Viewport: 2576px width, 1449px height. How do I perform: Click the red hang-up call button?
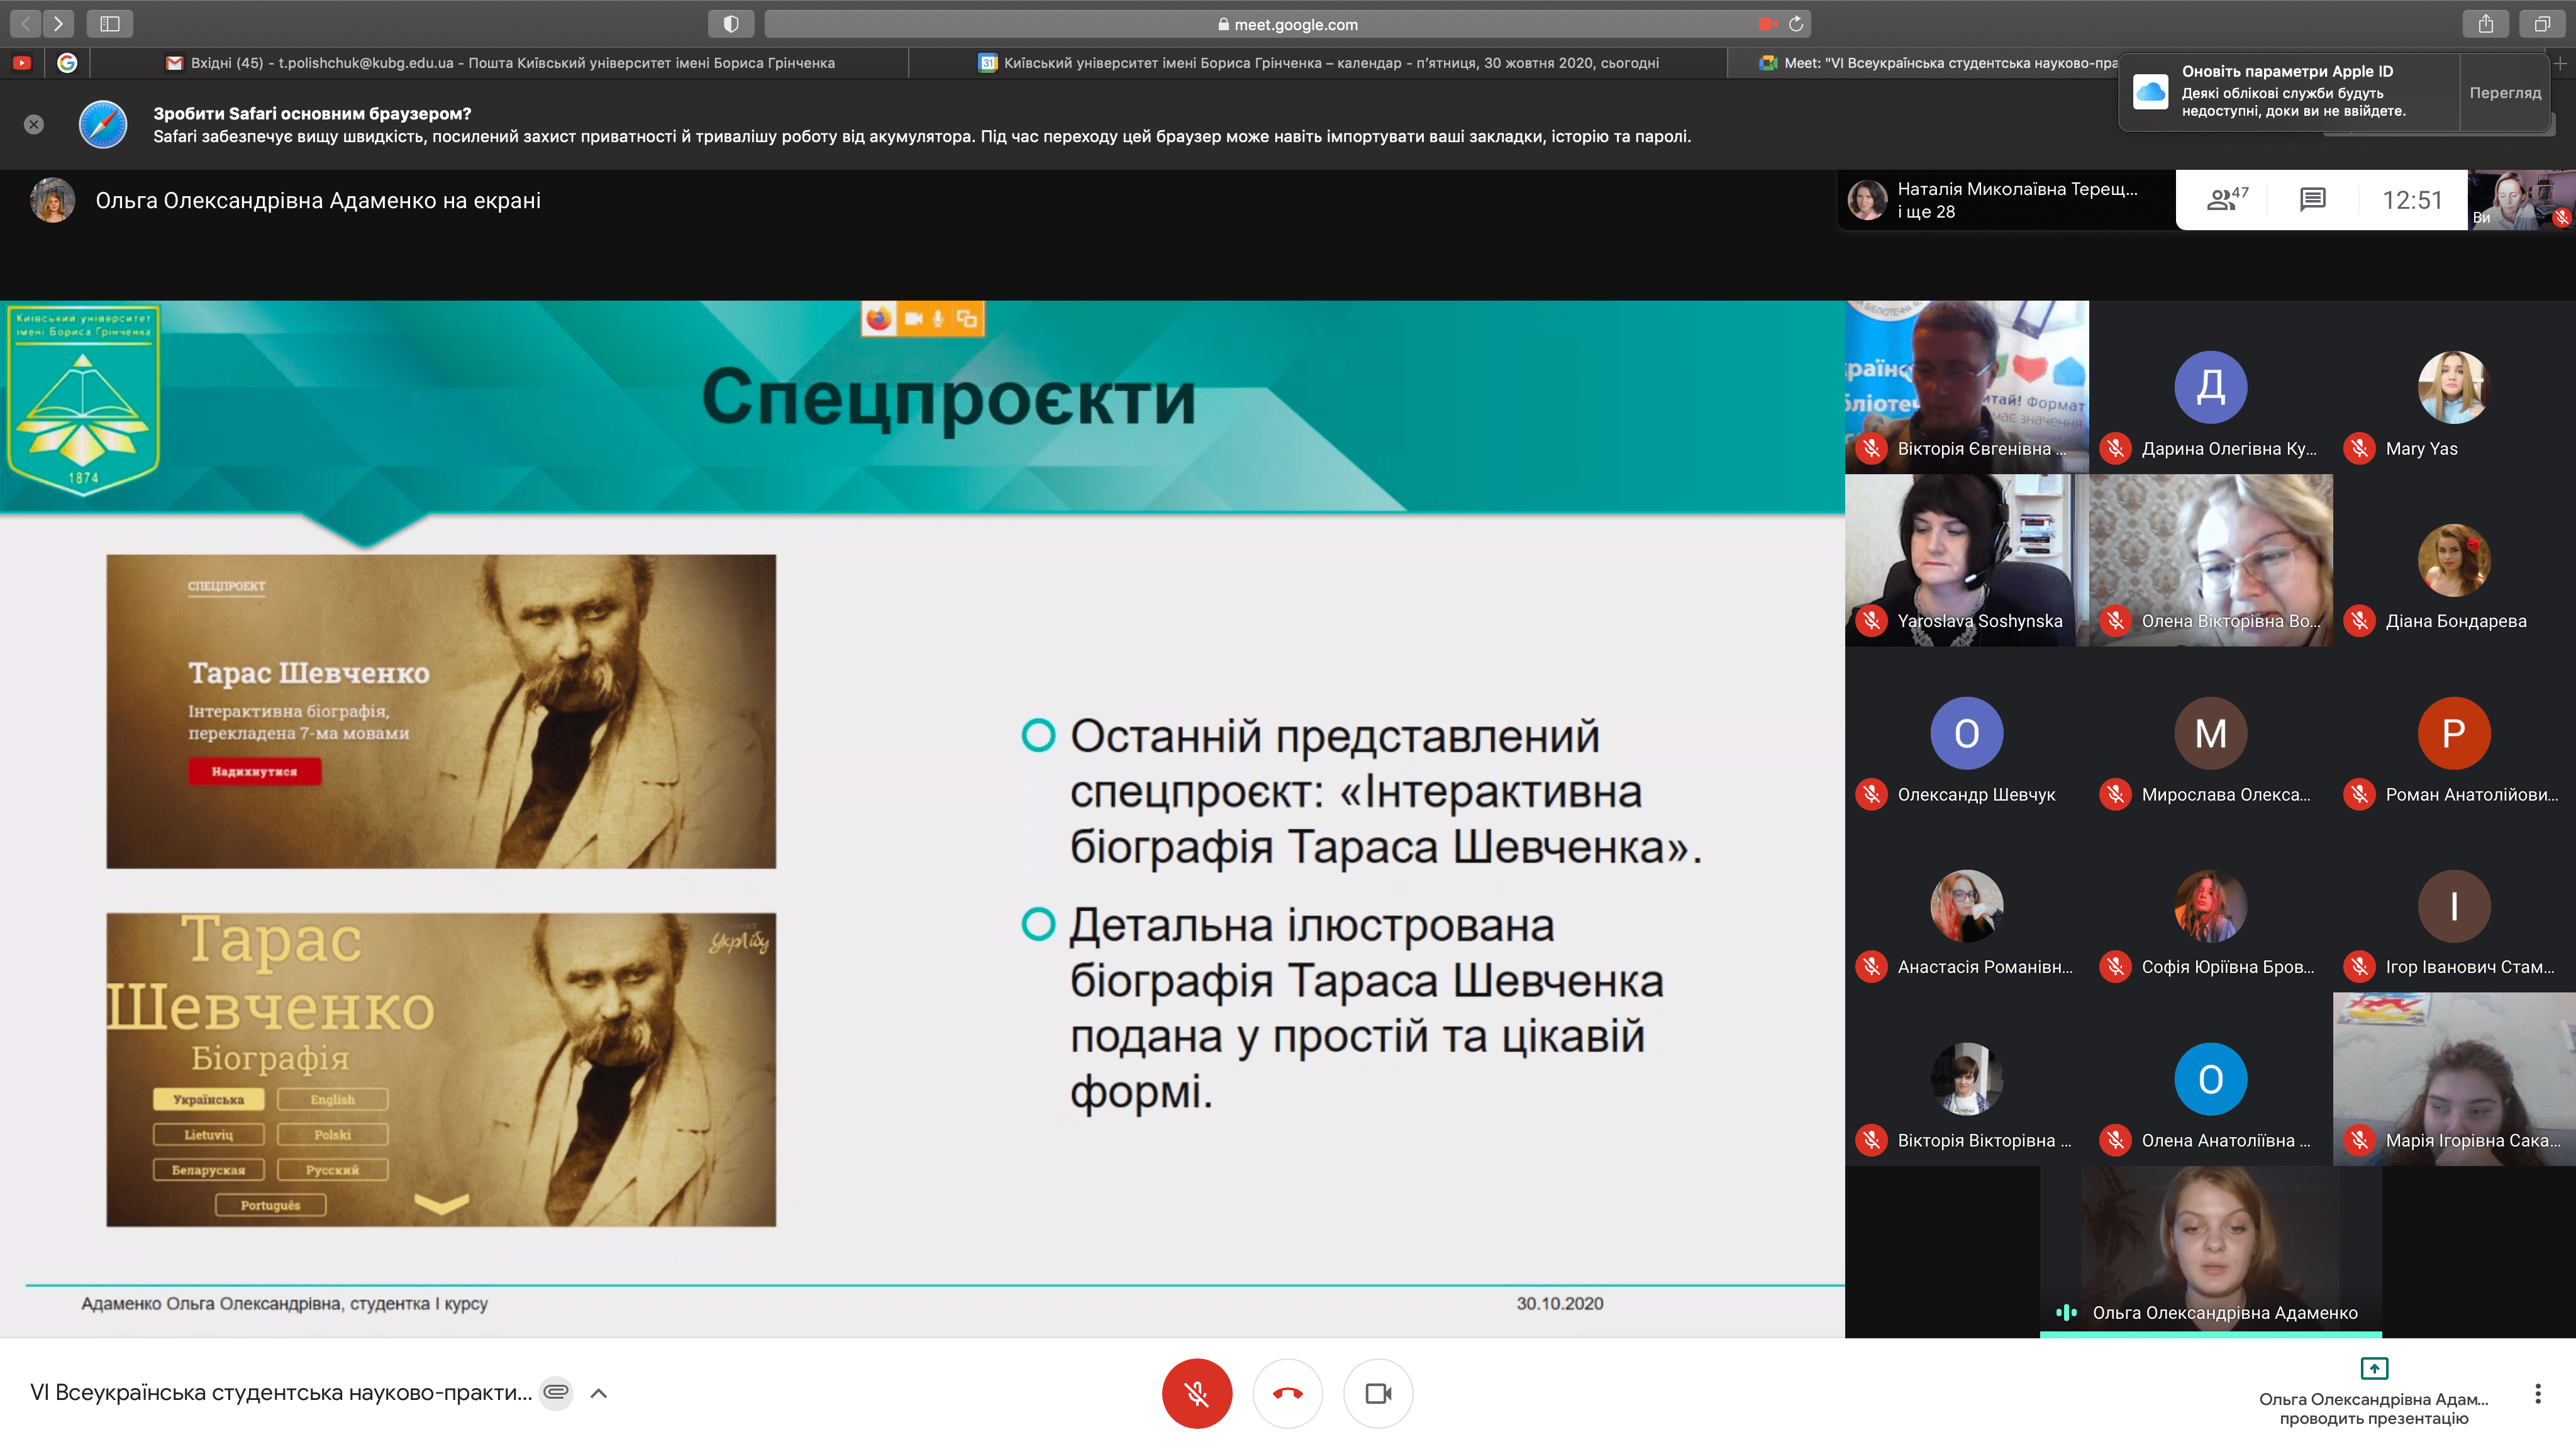coord(1287,1393)
